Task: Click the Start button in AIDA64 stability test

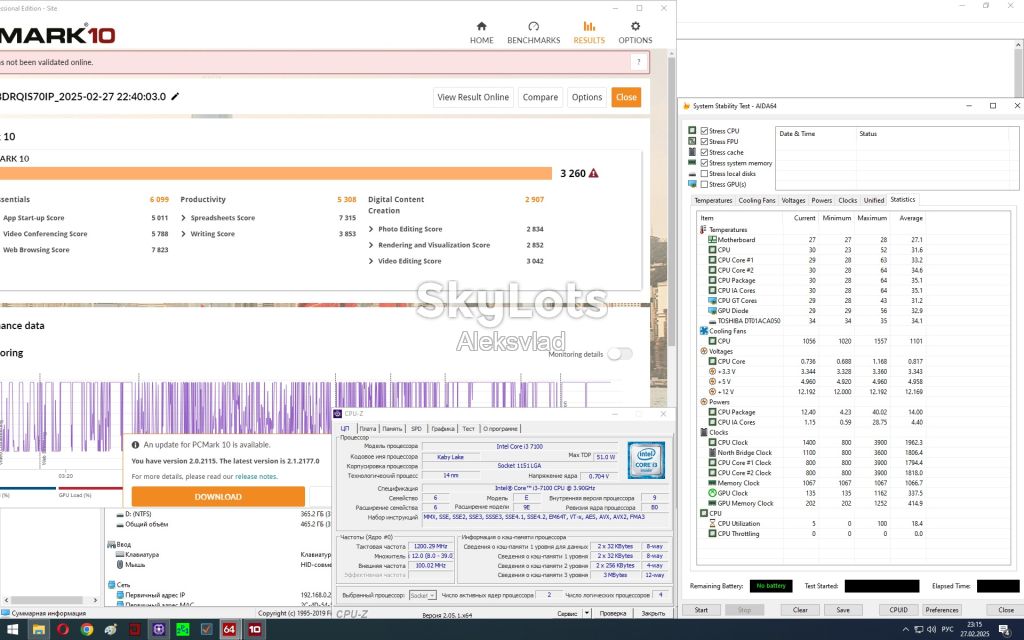Action: tap(701, 610)
